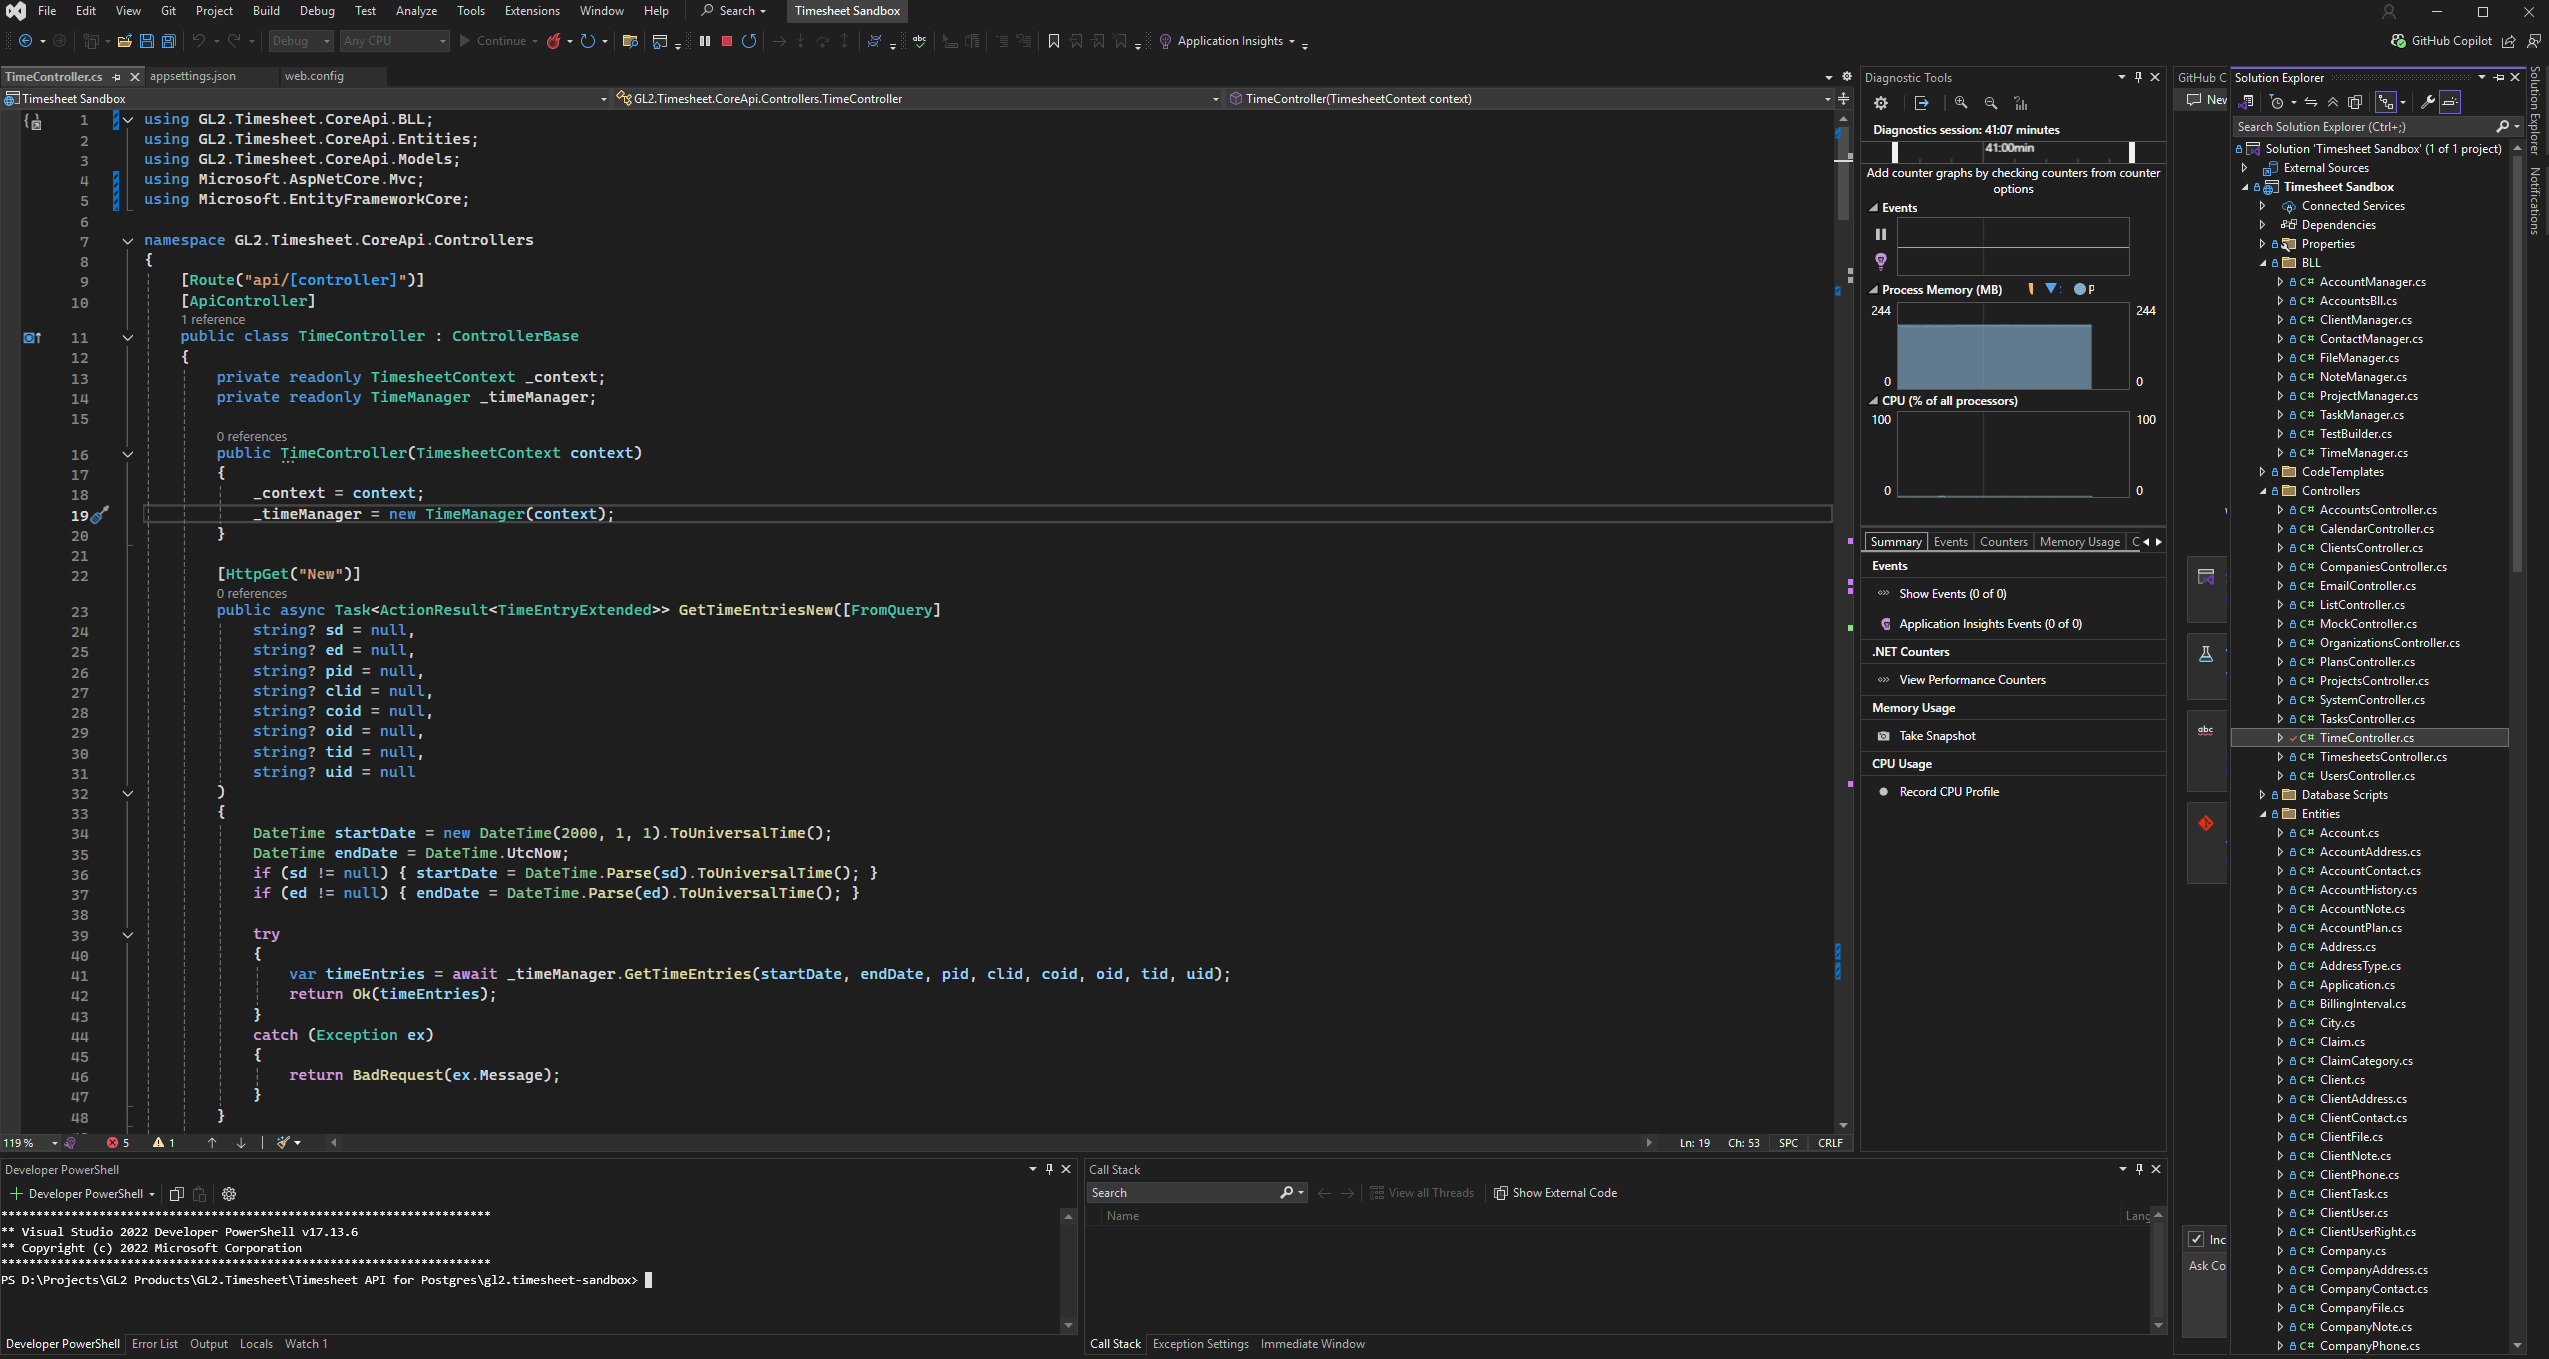Toggle pin on Call Stack panel

click(x=2139, y=1169)
